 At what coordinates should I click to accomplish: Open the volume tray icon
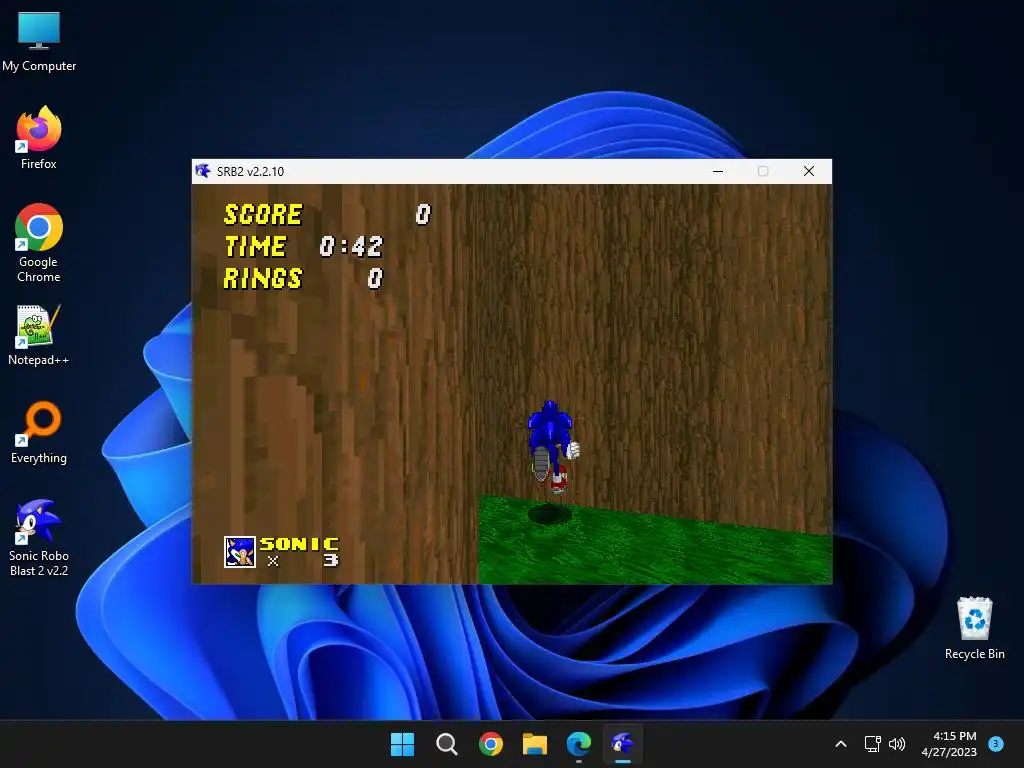tap(897, 744)
